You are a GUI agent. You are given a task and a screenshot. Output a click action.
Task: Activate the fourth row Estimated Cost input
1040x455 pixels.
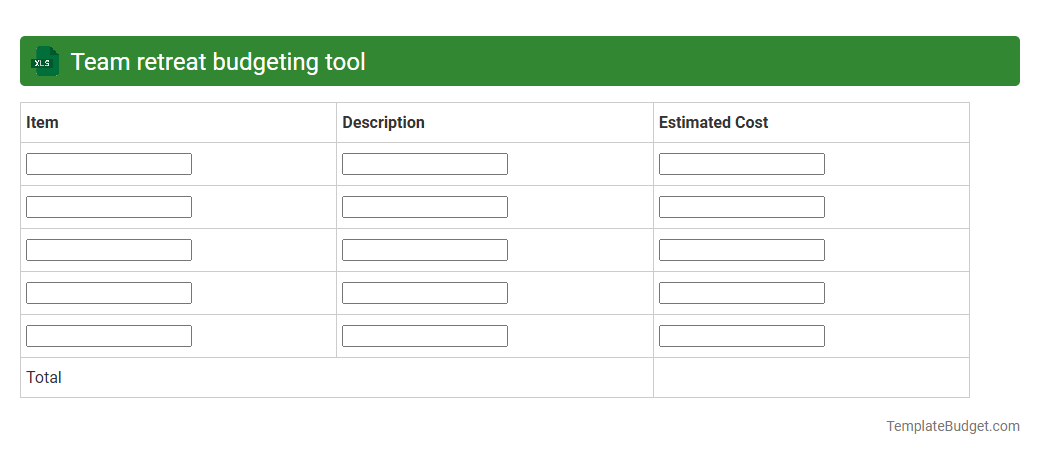742,293
